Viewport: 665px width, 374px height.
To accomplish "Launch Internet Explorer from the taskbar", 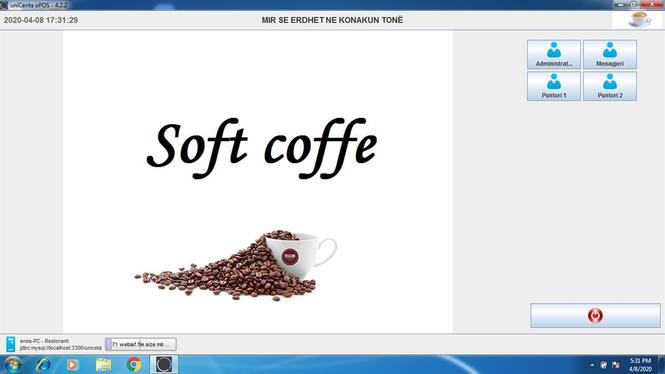I will pyautogui.click(x=43, y=365).
